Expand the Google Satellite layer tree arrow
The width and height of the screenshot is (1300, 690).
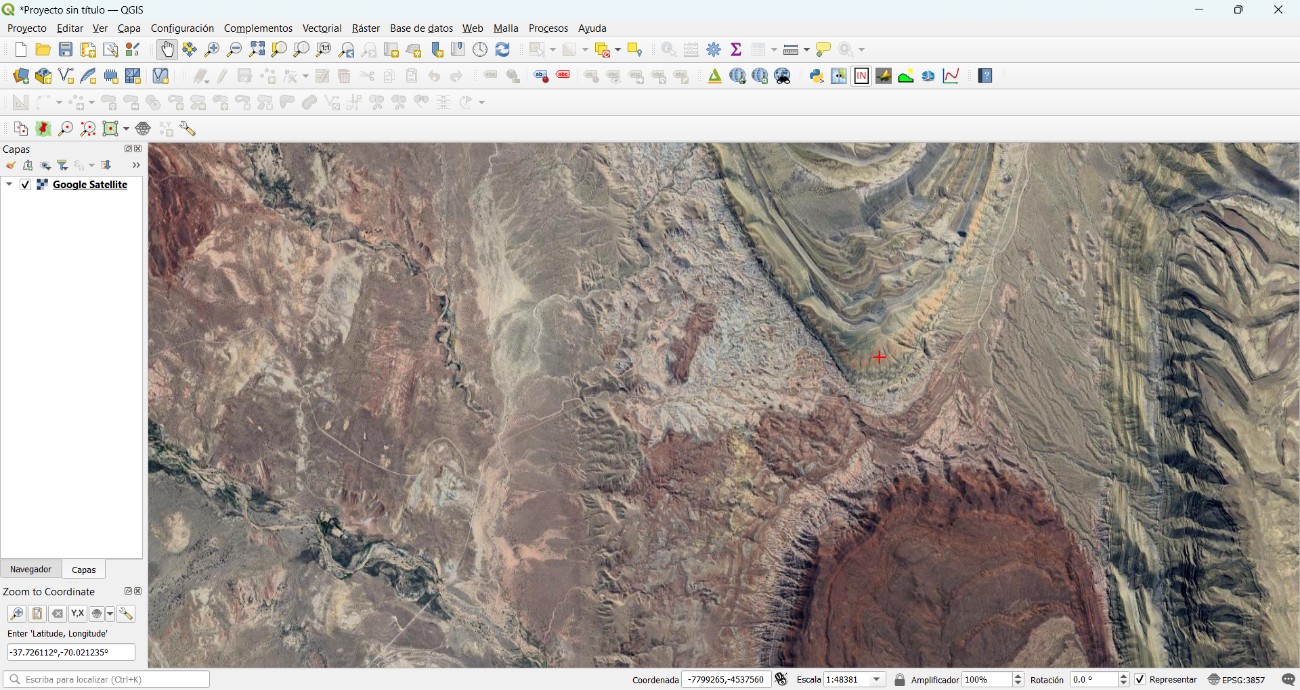click(x=9, y=185)
